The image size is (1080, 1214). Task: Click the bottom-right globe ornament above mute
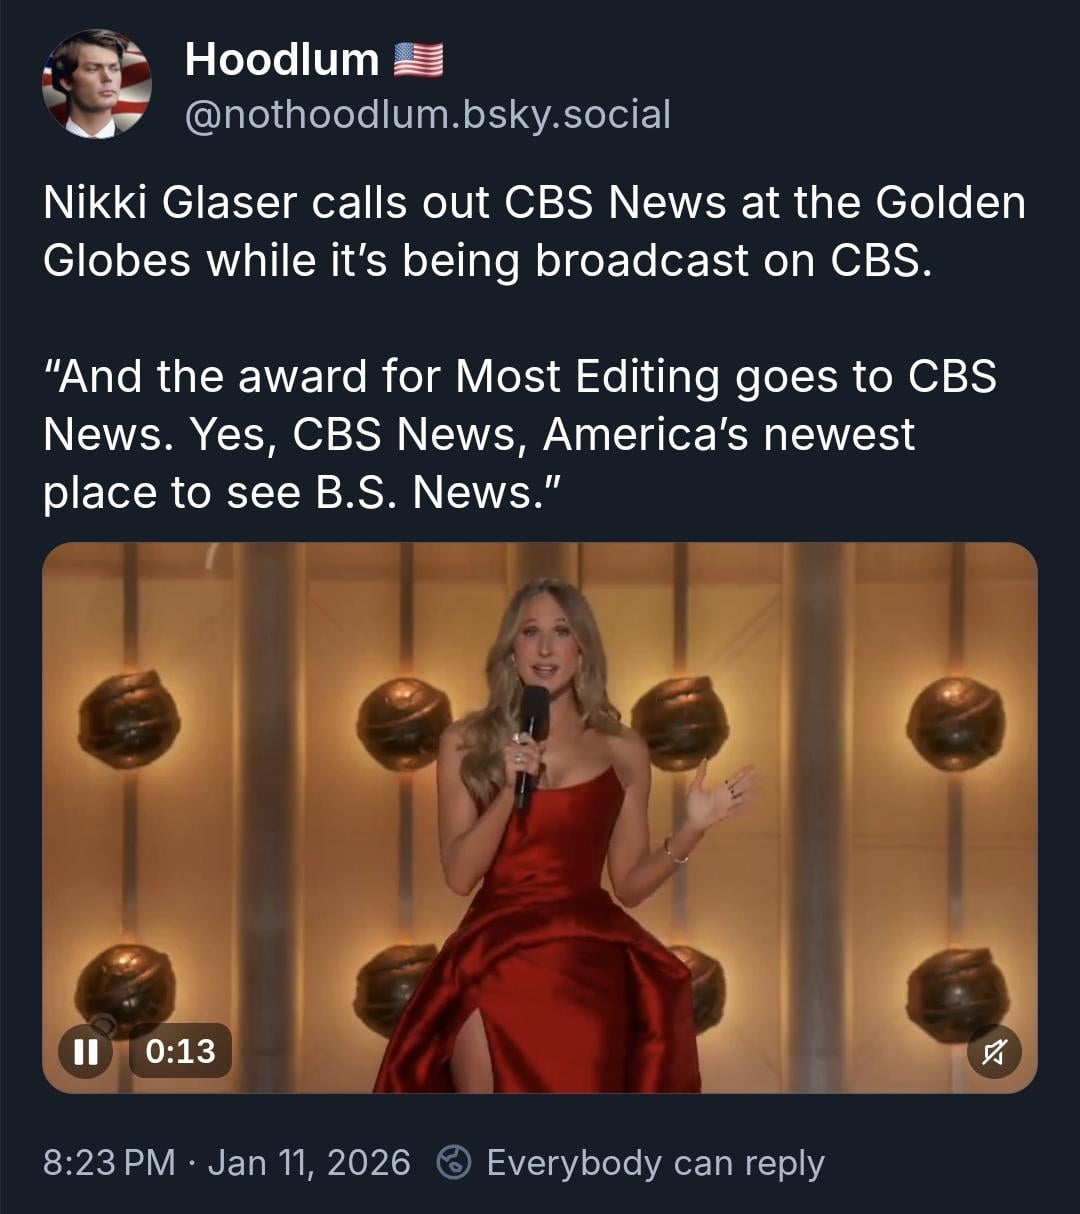(957, 993)
